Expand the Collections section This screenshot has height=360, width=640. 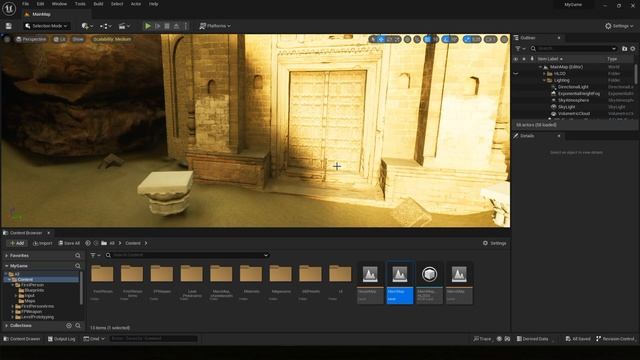pos(7,326)
